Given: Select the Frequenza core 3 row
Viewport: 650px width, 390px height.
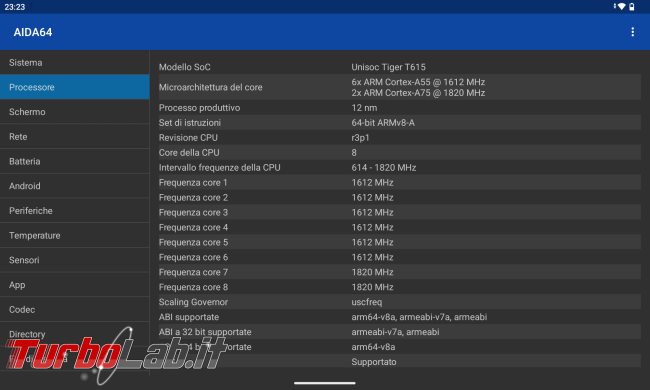Looking at the screenshot, I should click(x=400, y=212).
